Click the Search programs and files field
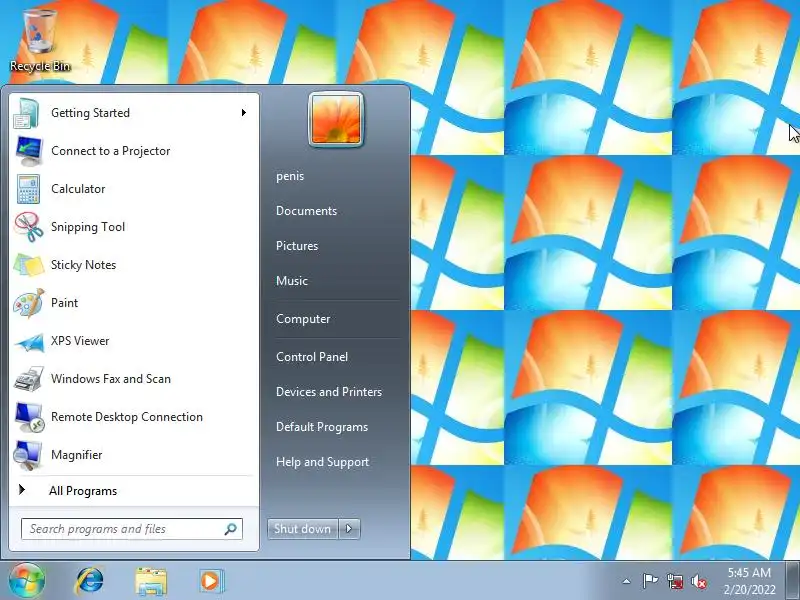The image size is (800, 600). (x=132, y=529)
